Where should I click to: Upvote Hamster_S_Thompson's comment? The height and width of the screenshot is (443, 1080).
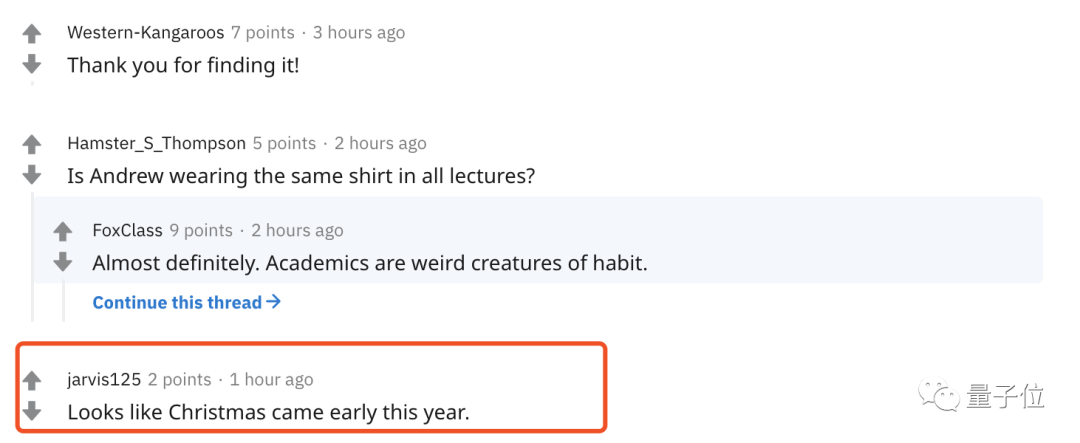pyautogui.click(x=32, y=144)
